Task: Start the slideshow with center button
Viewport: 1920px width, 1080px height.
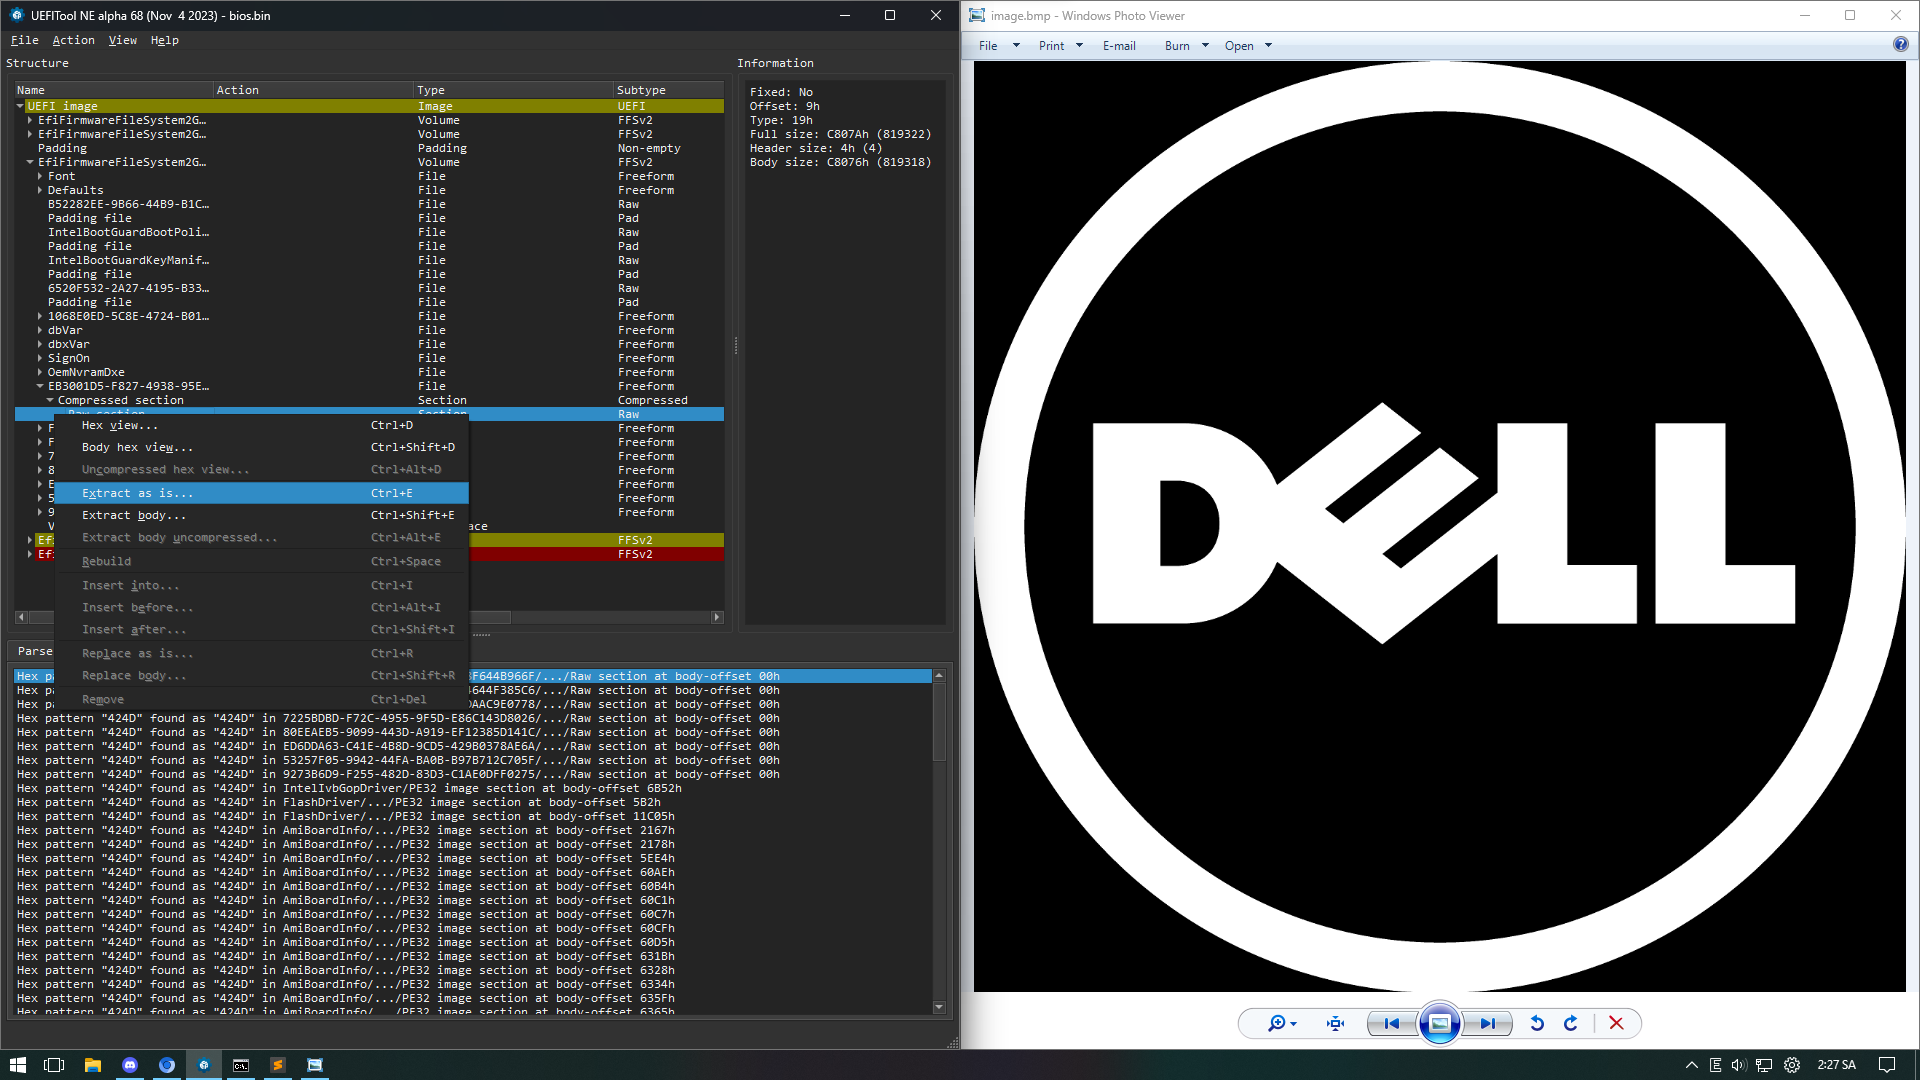Action: click(x=1439, y=1023)
